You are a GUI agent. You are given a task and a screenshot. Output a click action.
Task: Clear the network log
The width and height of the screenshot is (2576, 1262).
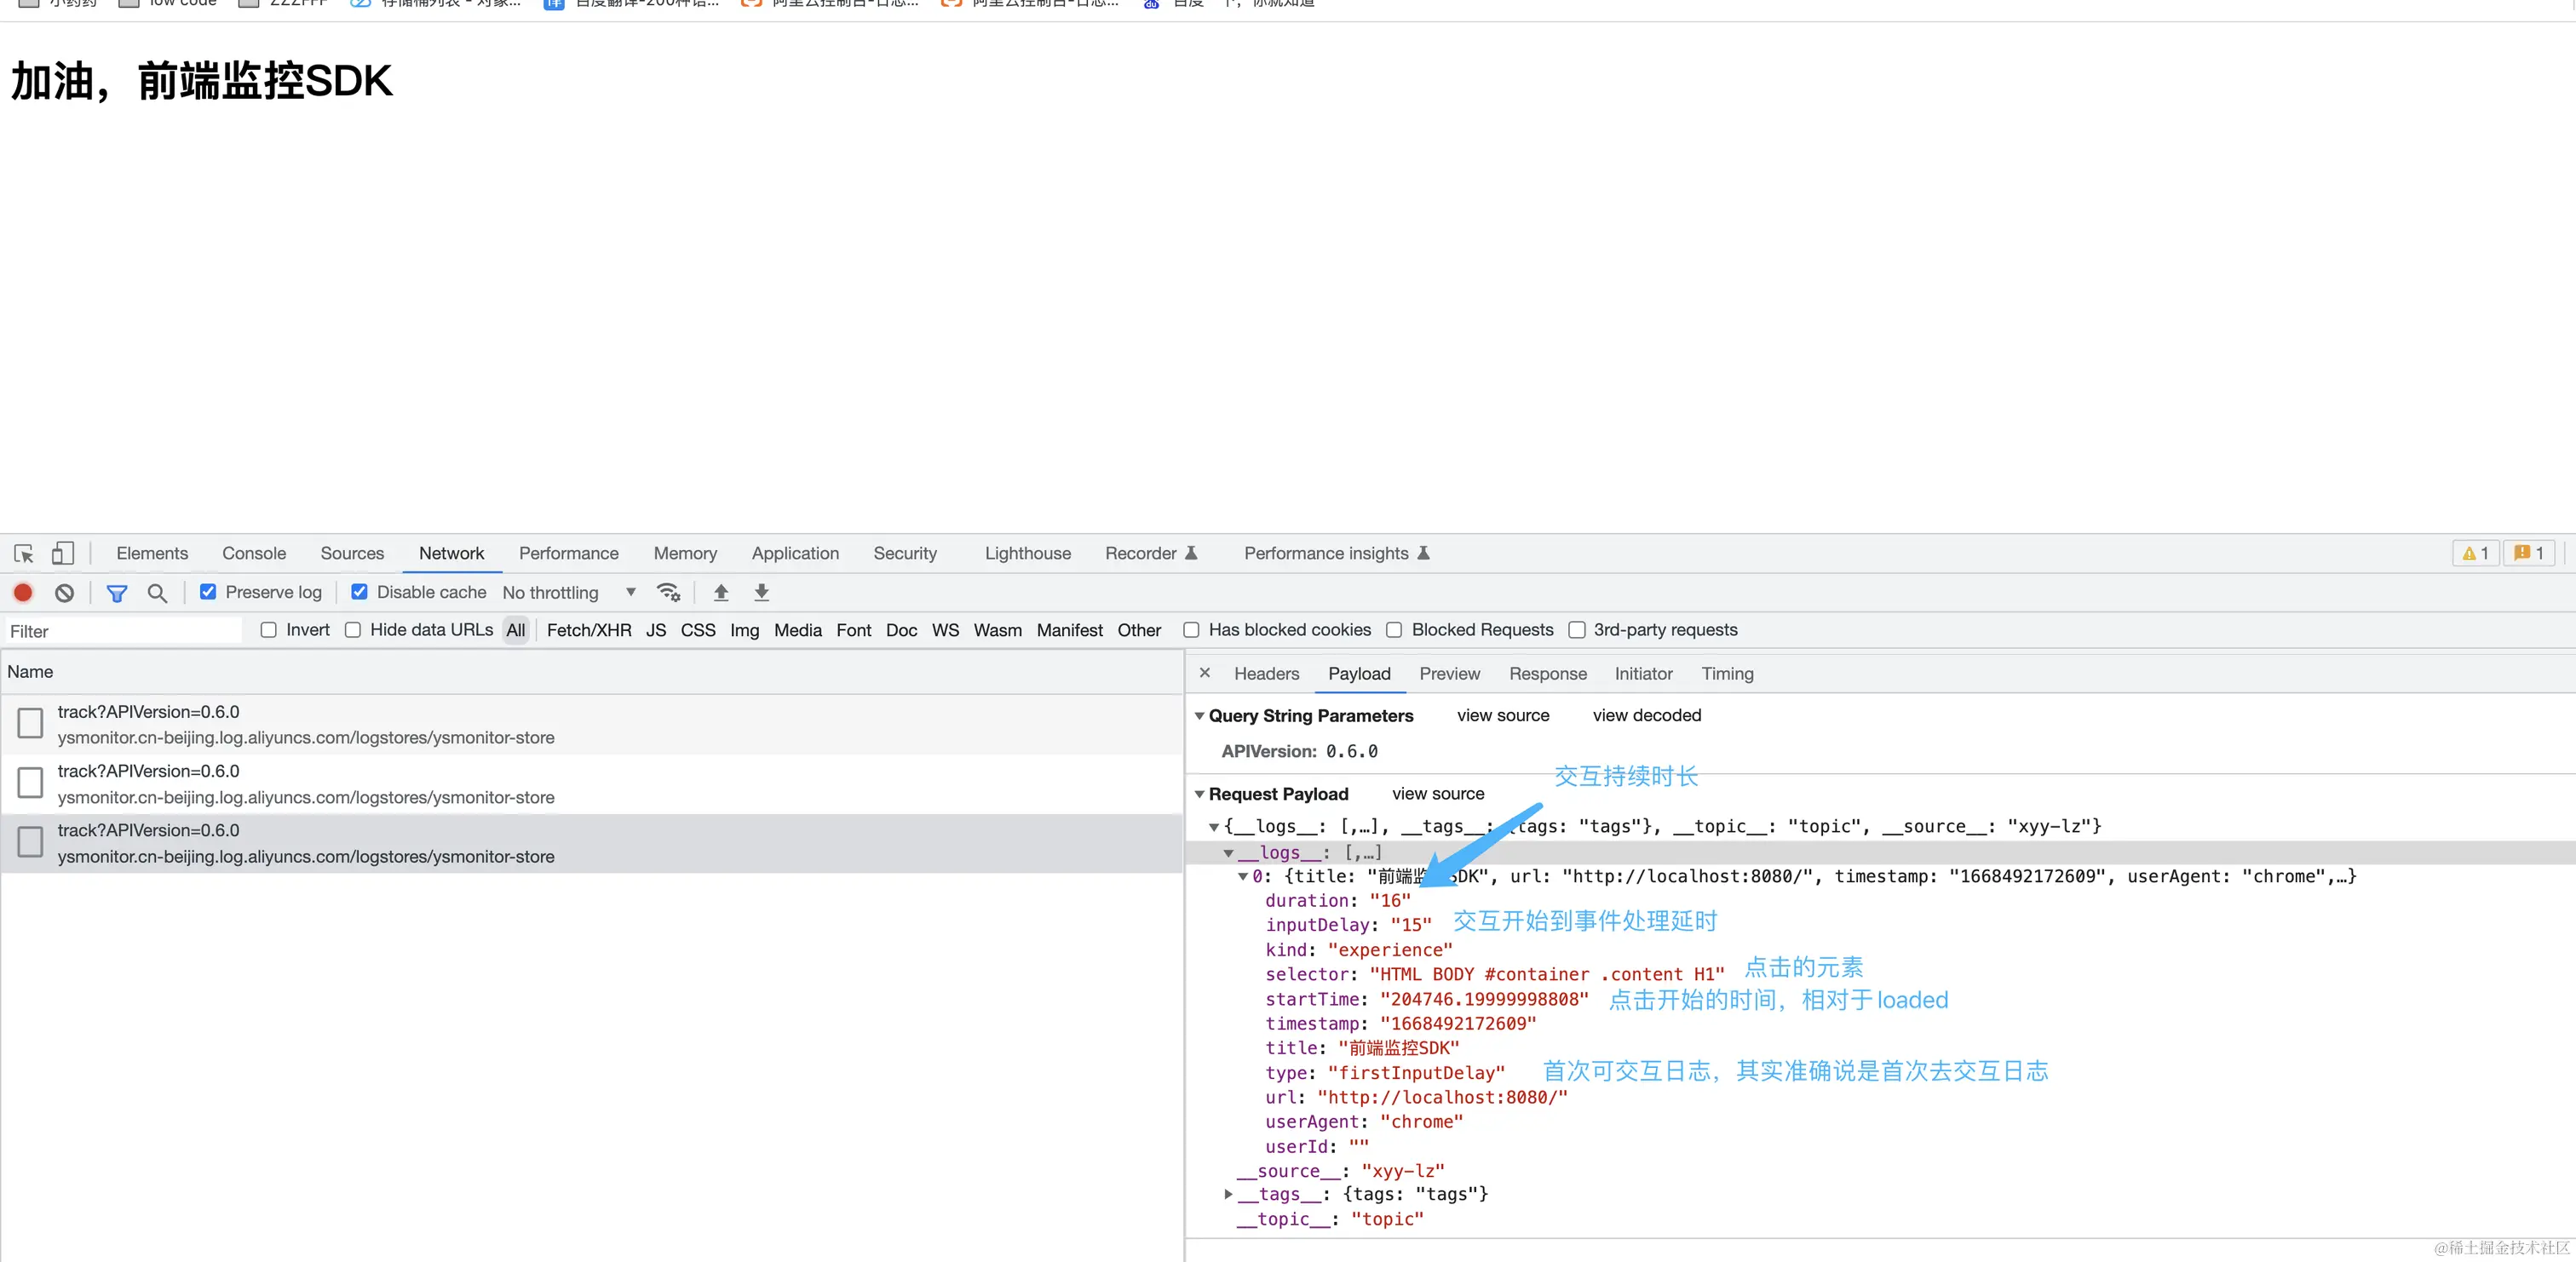coord(64,592)
